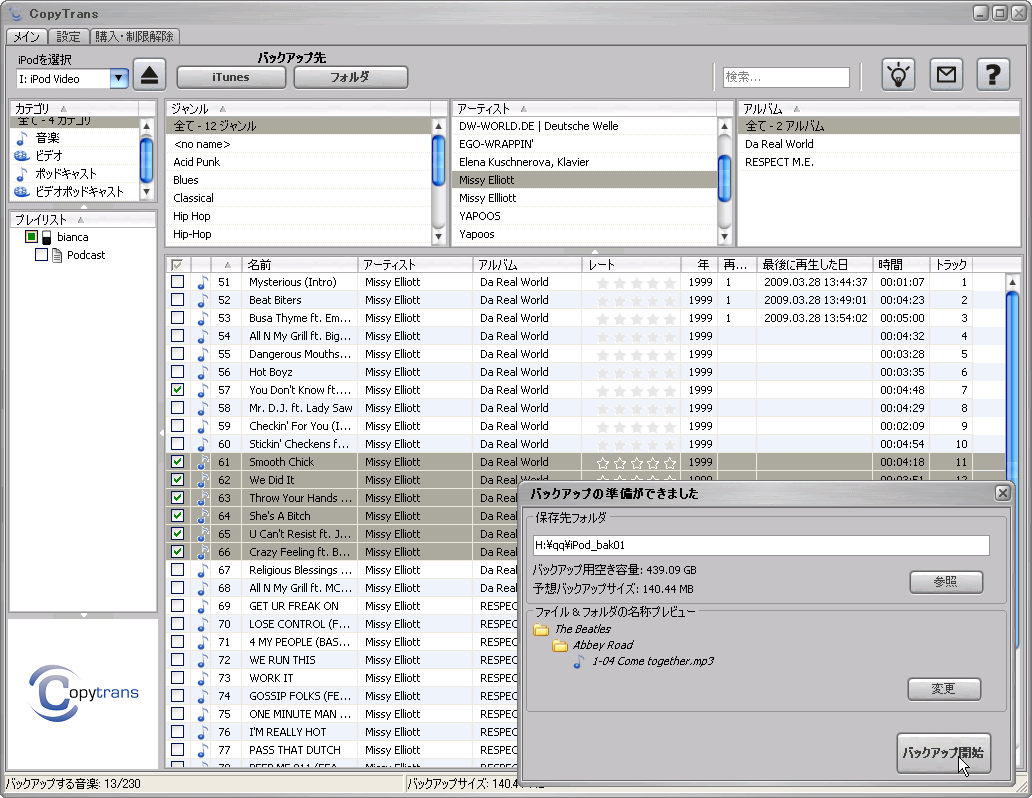Click the artist list scrollbar thumb
Screen dimensions: 1032x798
coord(725,178)
